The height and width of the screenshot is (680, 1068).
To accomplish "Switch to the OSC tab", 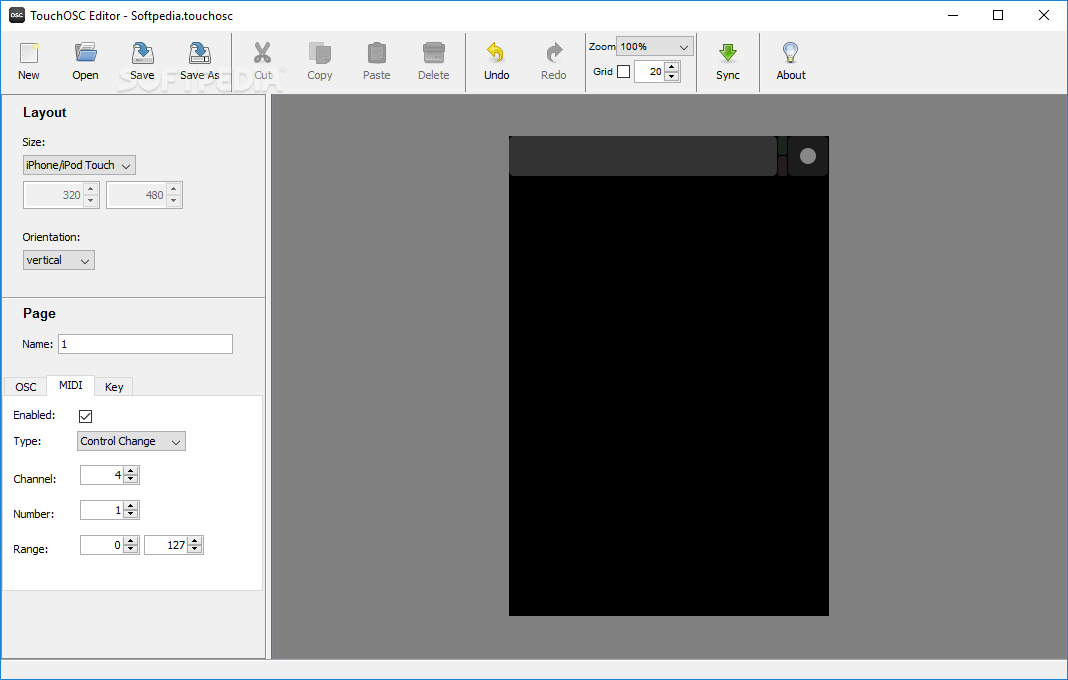I will click(26, 387).
